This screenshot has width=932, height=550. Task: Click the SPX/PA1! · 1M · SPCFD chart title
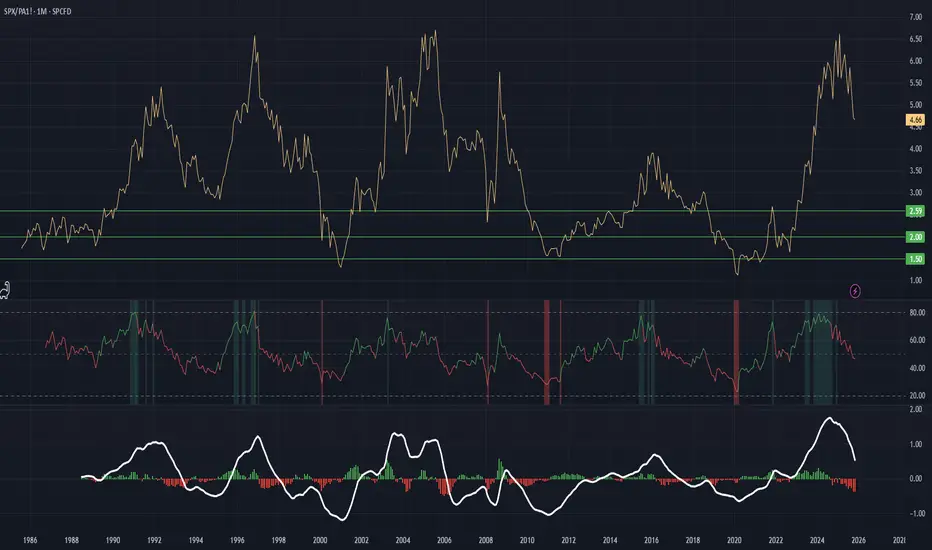tap(37, 11)
